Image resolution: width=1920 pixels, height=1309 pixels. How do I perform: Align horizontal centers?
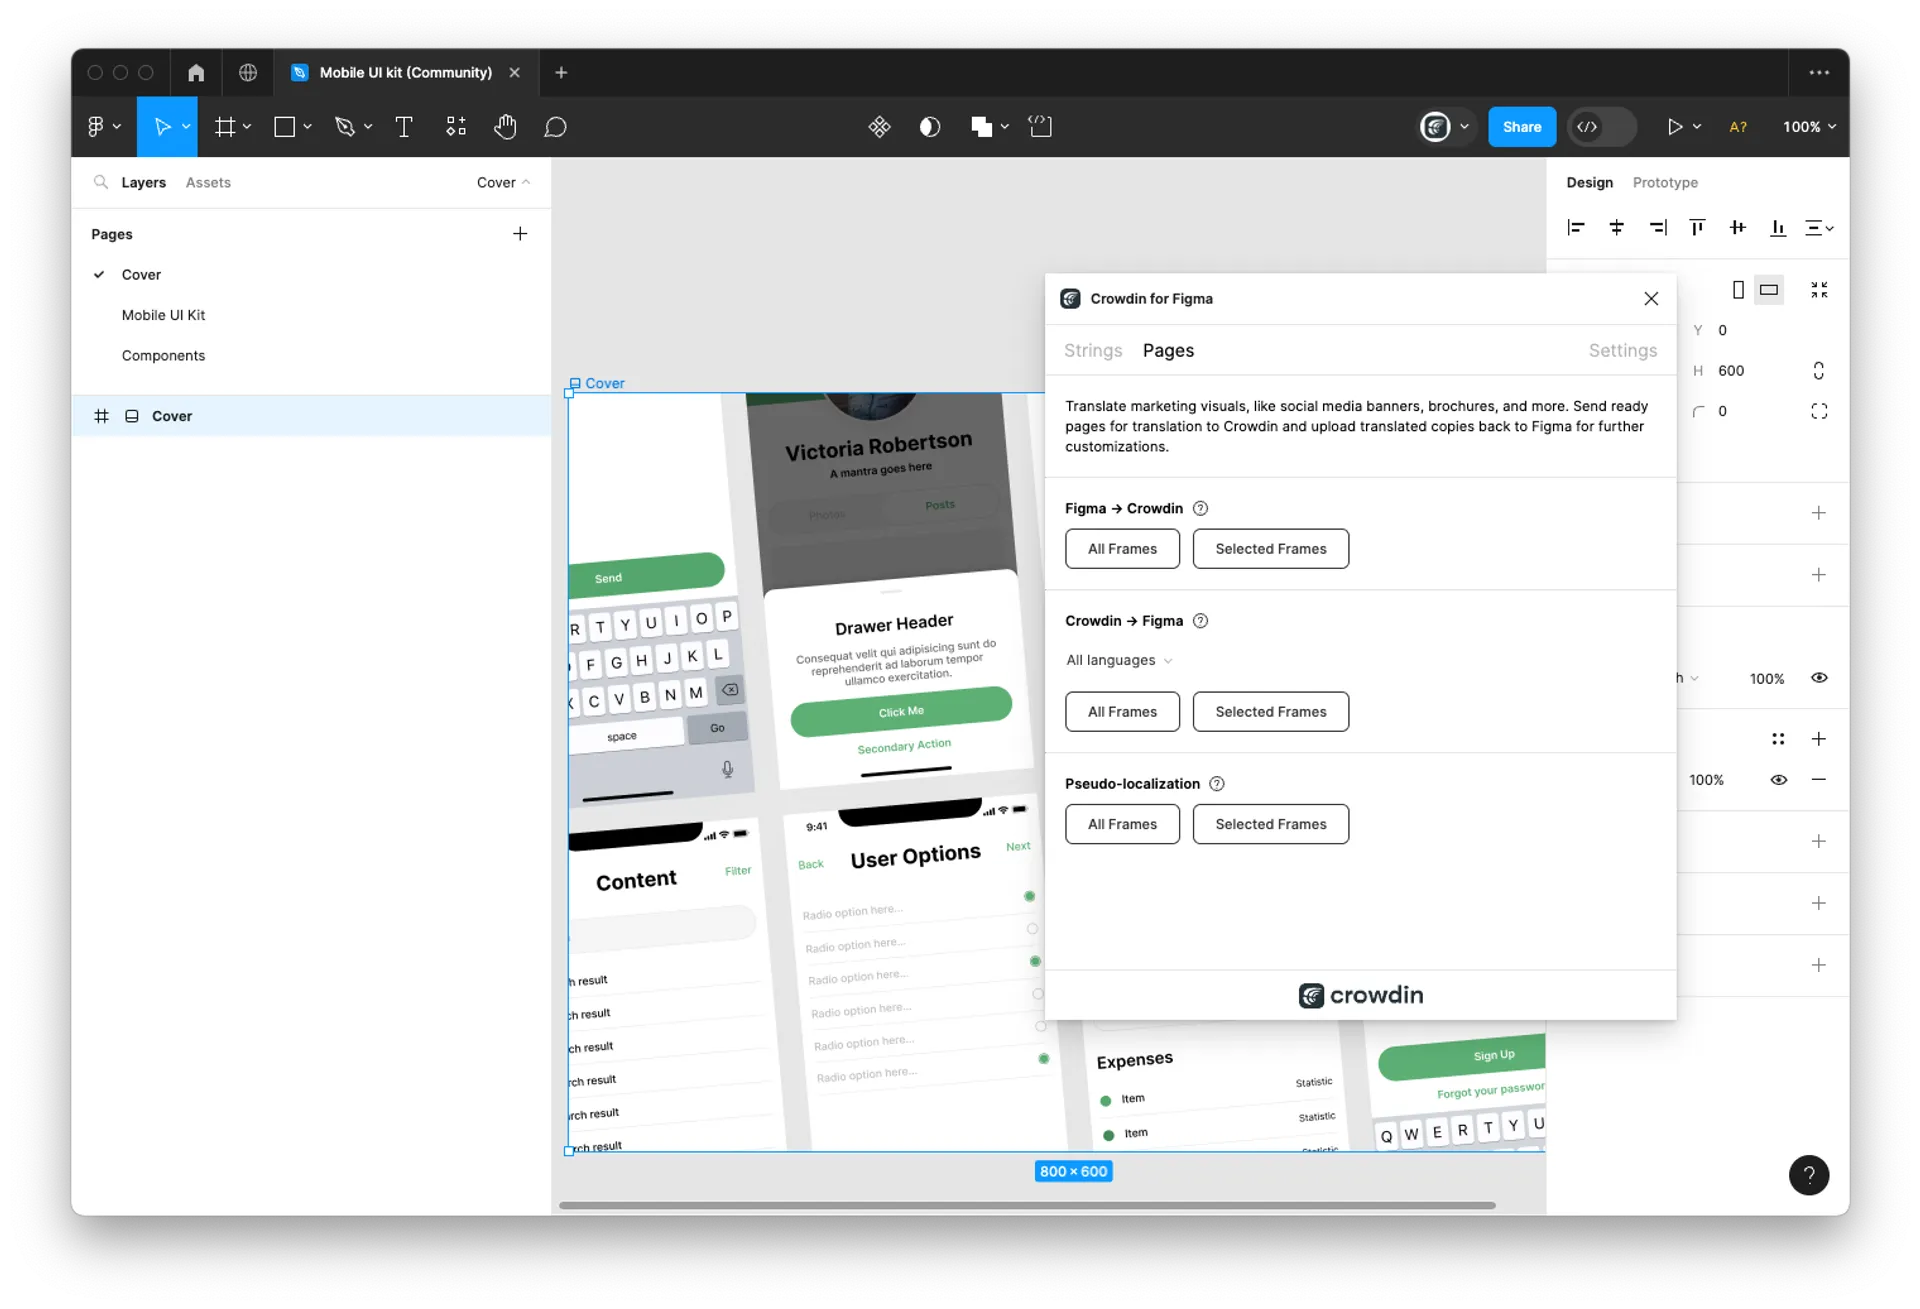pyautogui.click(x=1617, y=228)
